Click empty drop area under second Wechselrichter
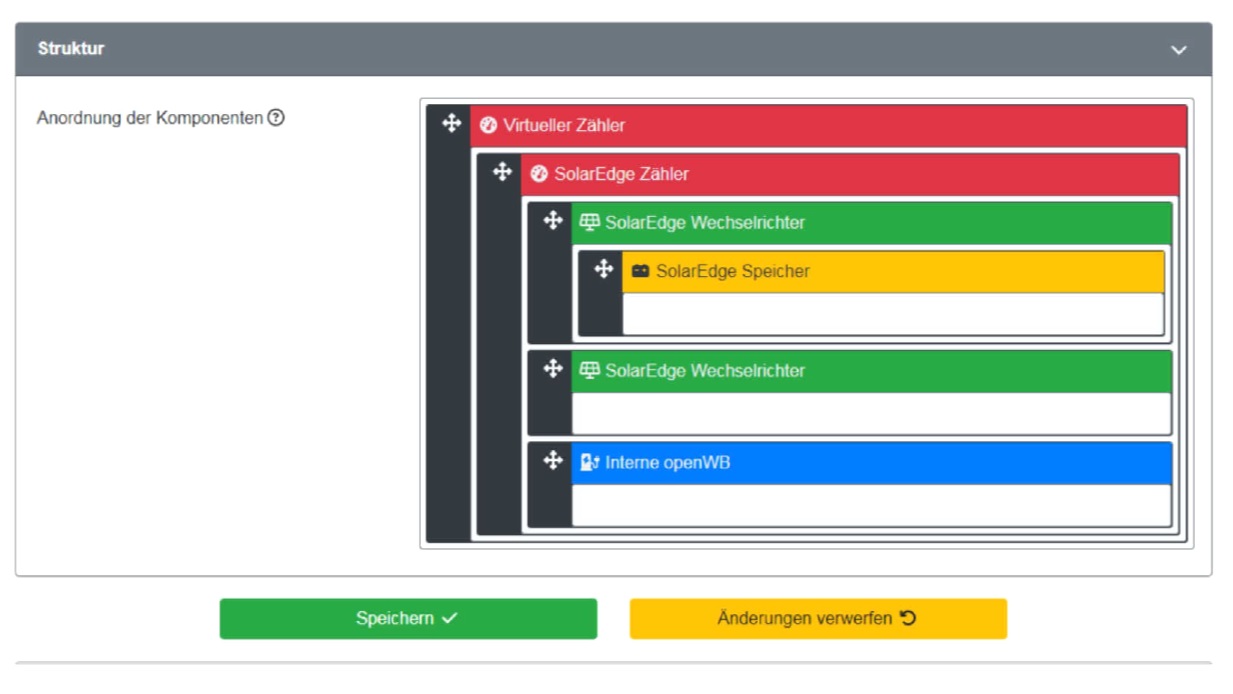Screen dimensions: 1233x694 (x=871, y=413)
